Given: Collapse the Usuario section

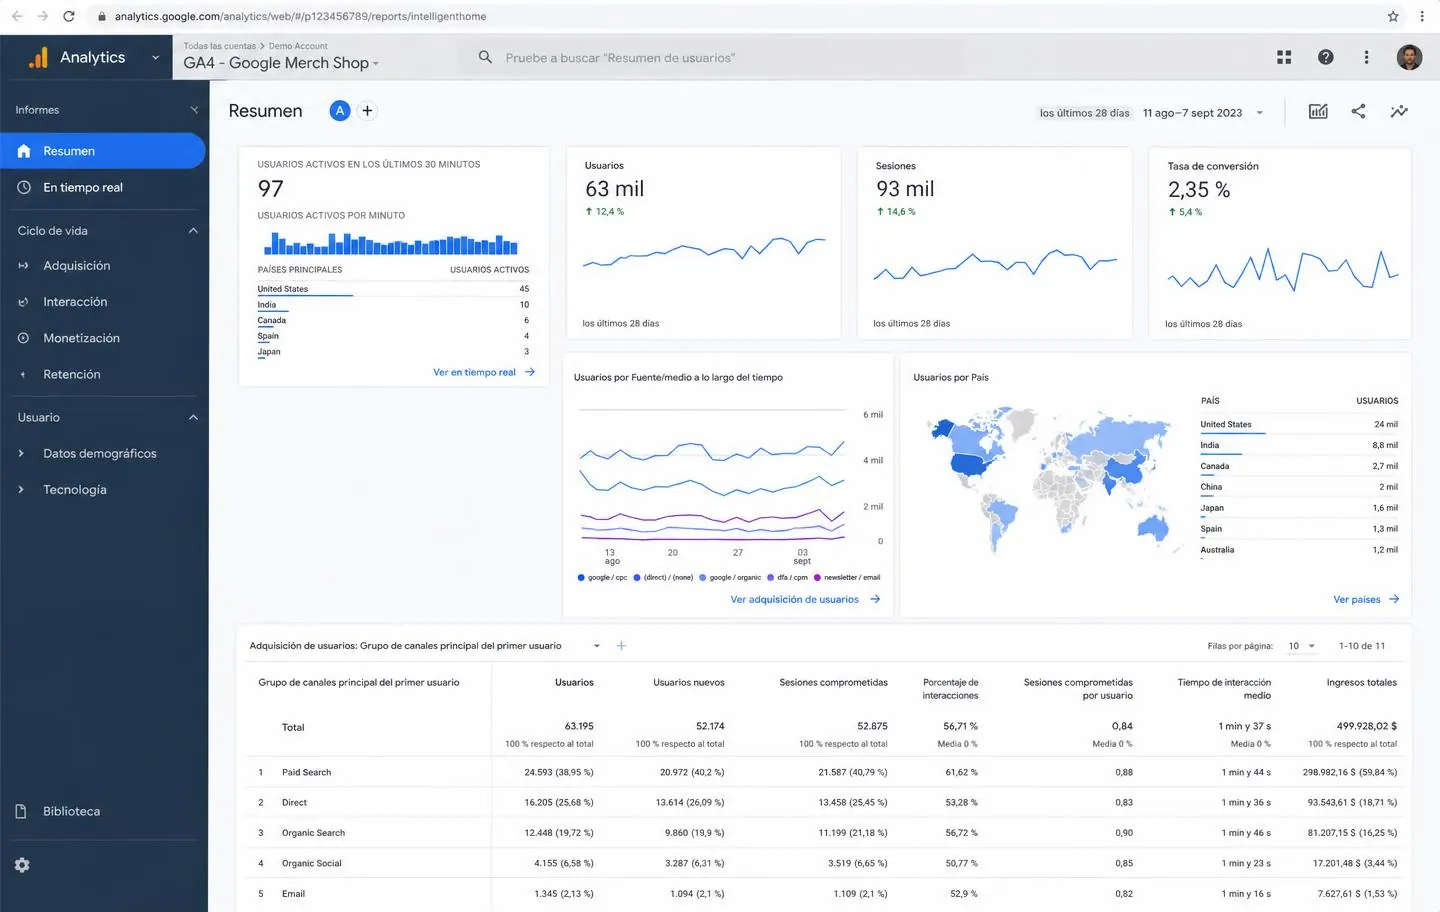Looking at the screenshot, I should tap(193, 417).
